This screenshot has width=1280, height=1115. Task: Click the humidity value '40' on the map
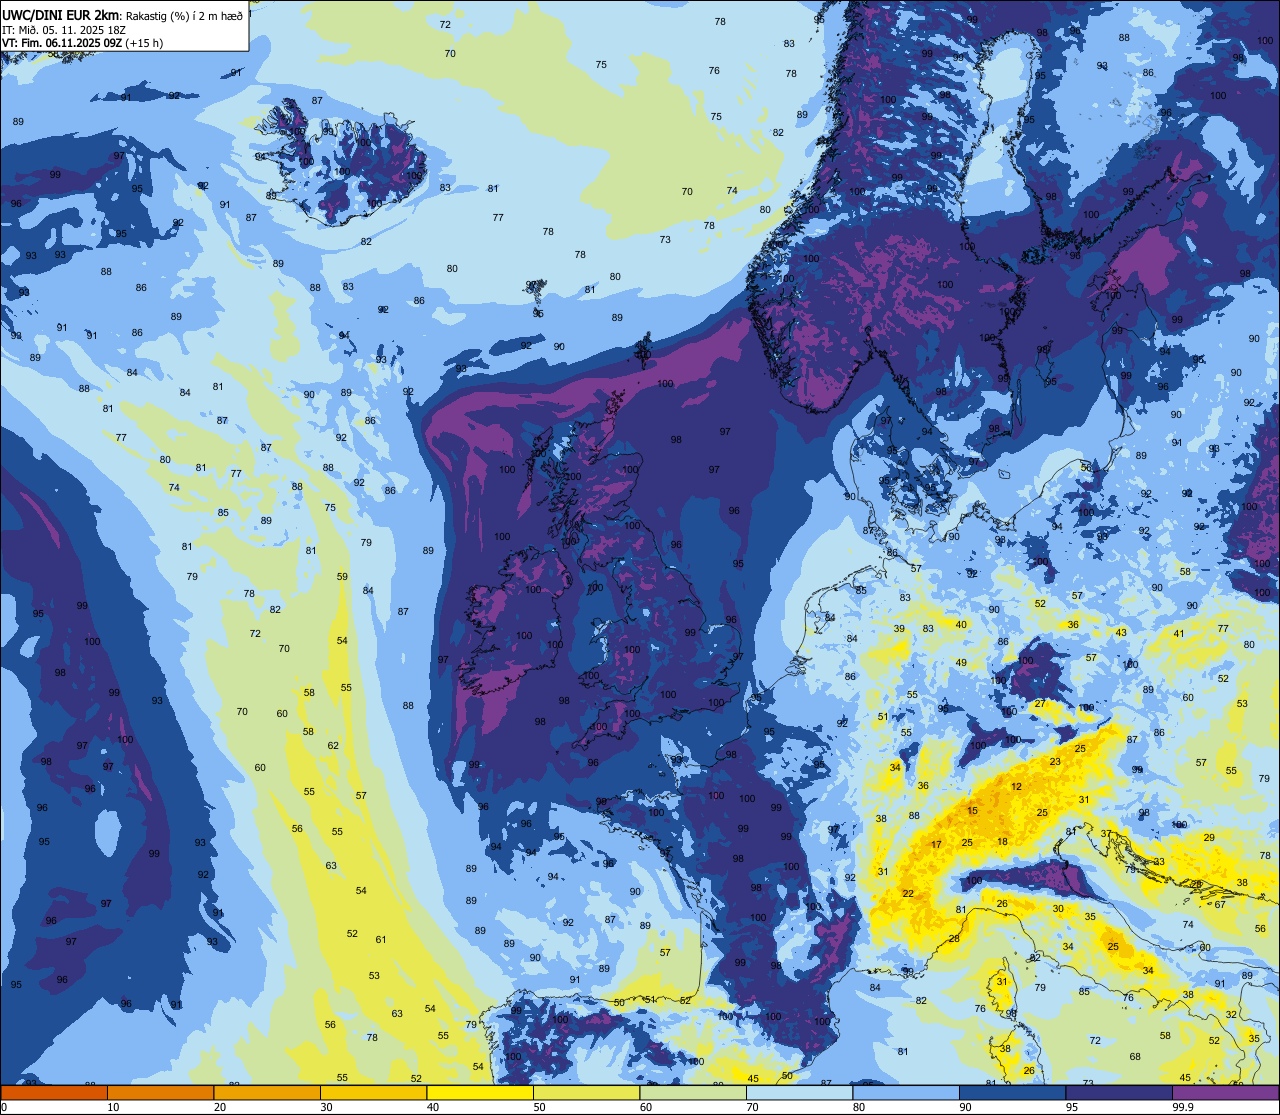click(x=961, y=625)
